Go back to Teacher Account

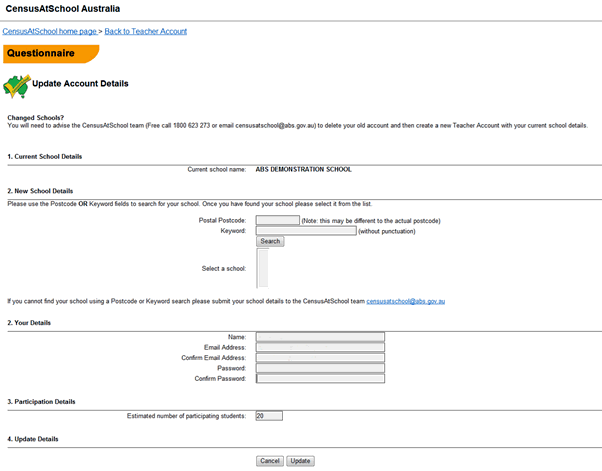click(146, 31)
